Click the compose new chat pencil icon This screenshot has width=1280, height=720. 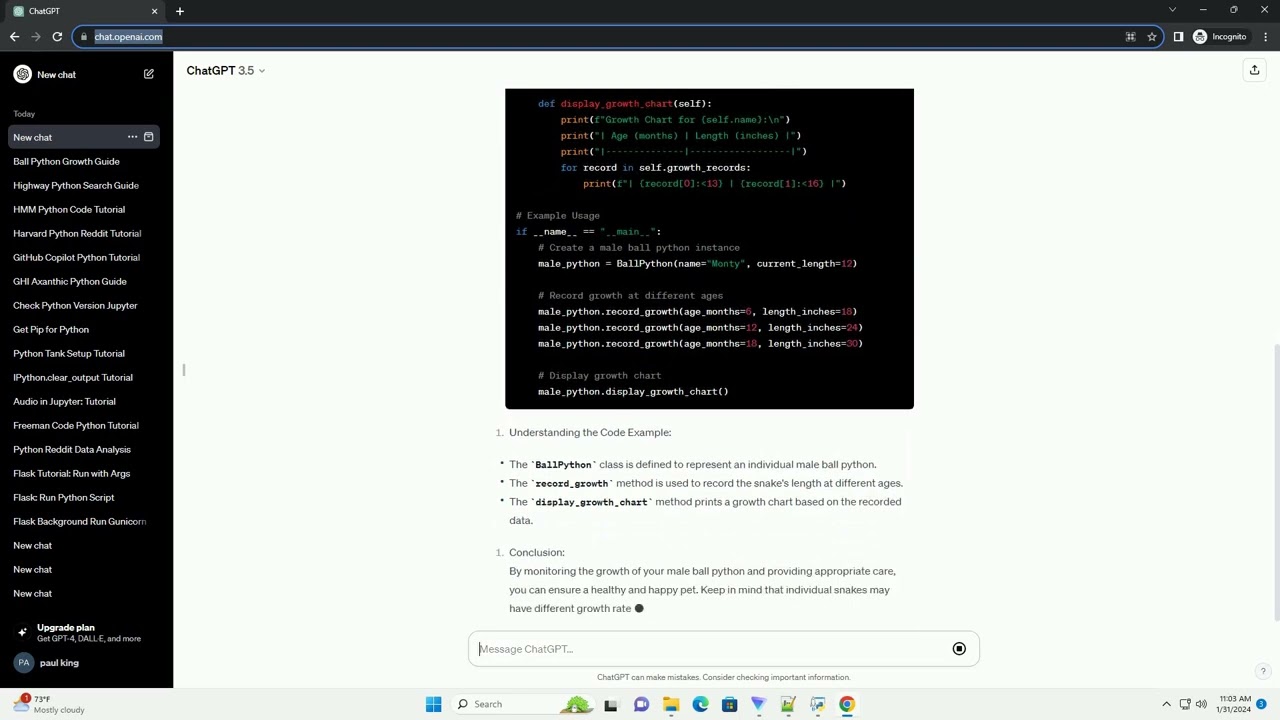(149, 74)
